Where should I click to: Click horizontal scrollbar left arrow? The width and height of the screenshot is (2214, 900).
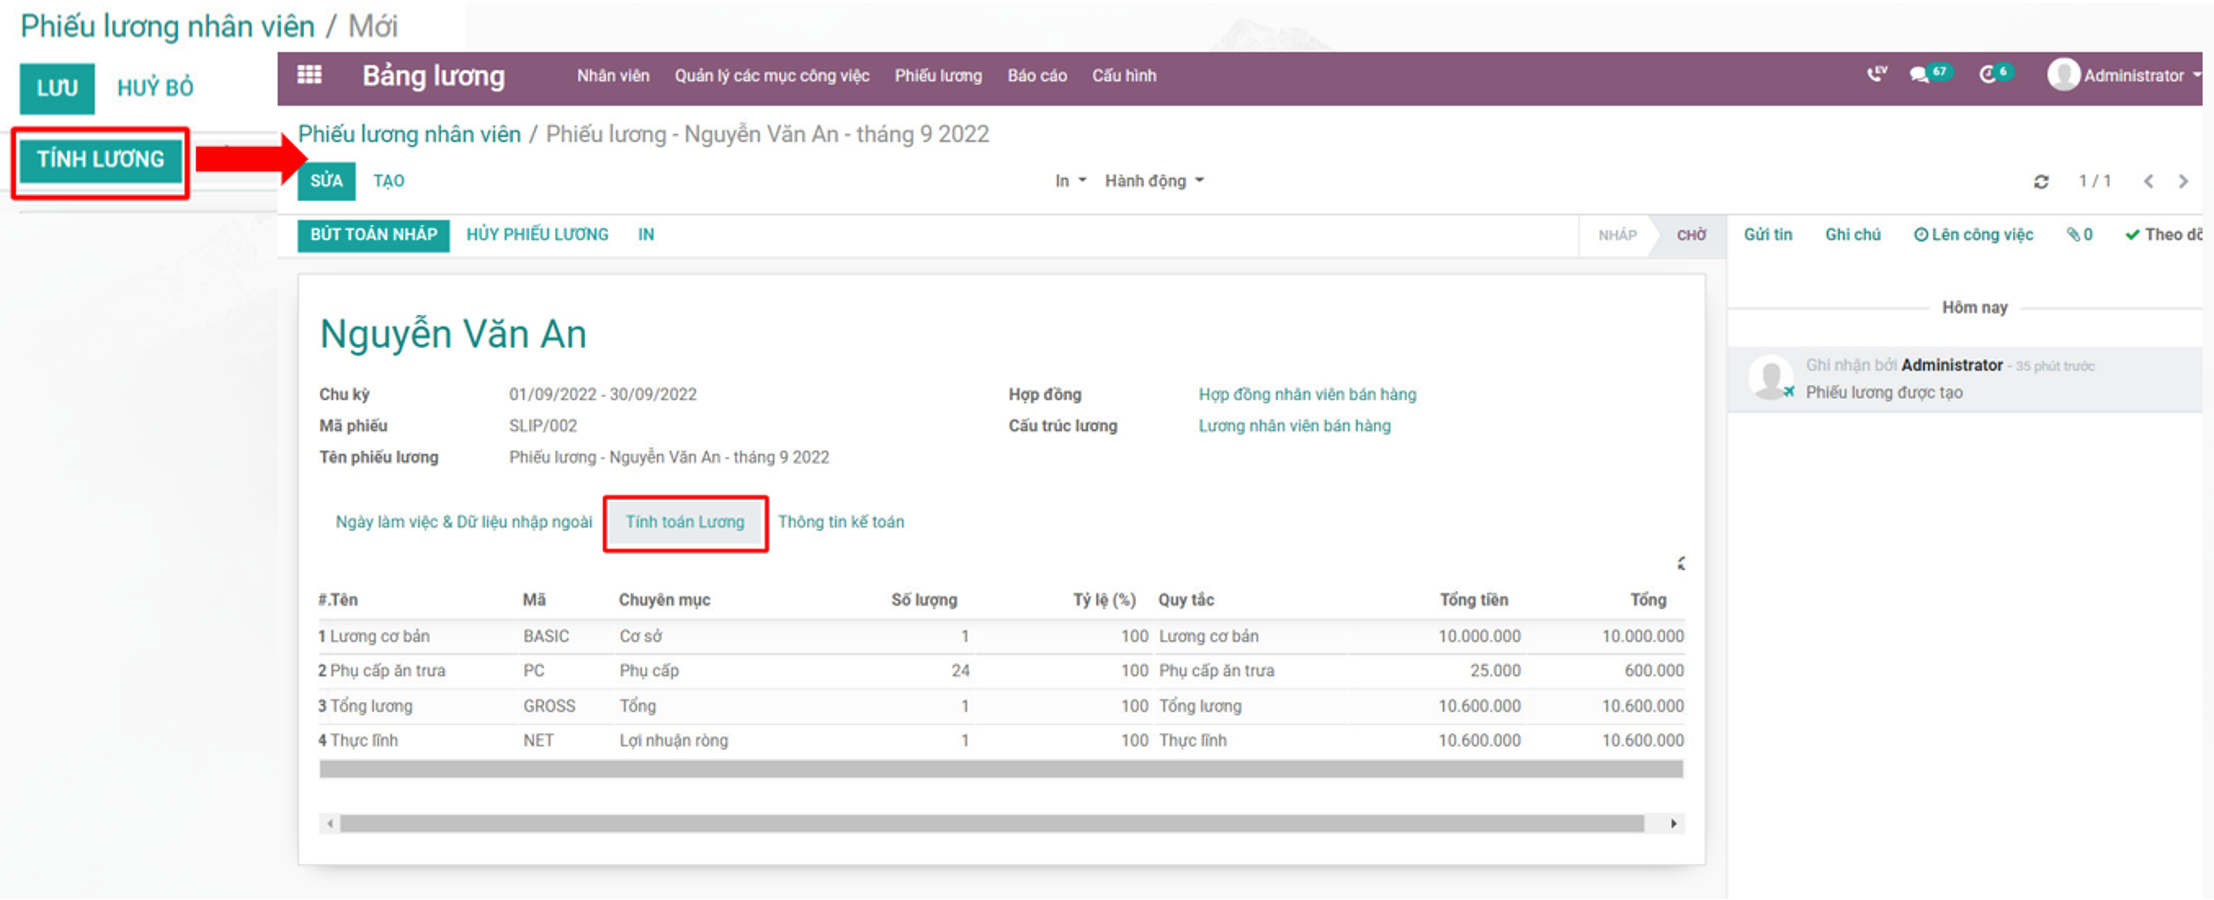pyautogui.click(x=330, y=823)
